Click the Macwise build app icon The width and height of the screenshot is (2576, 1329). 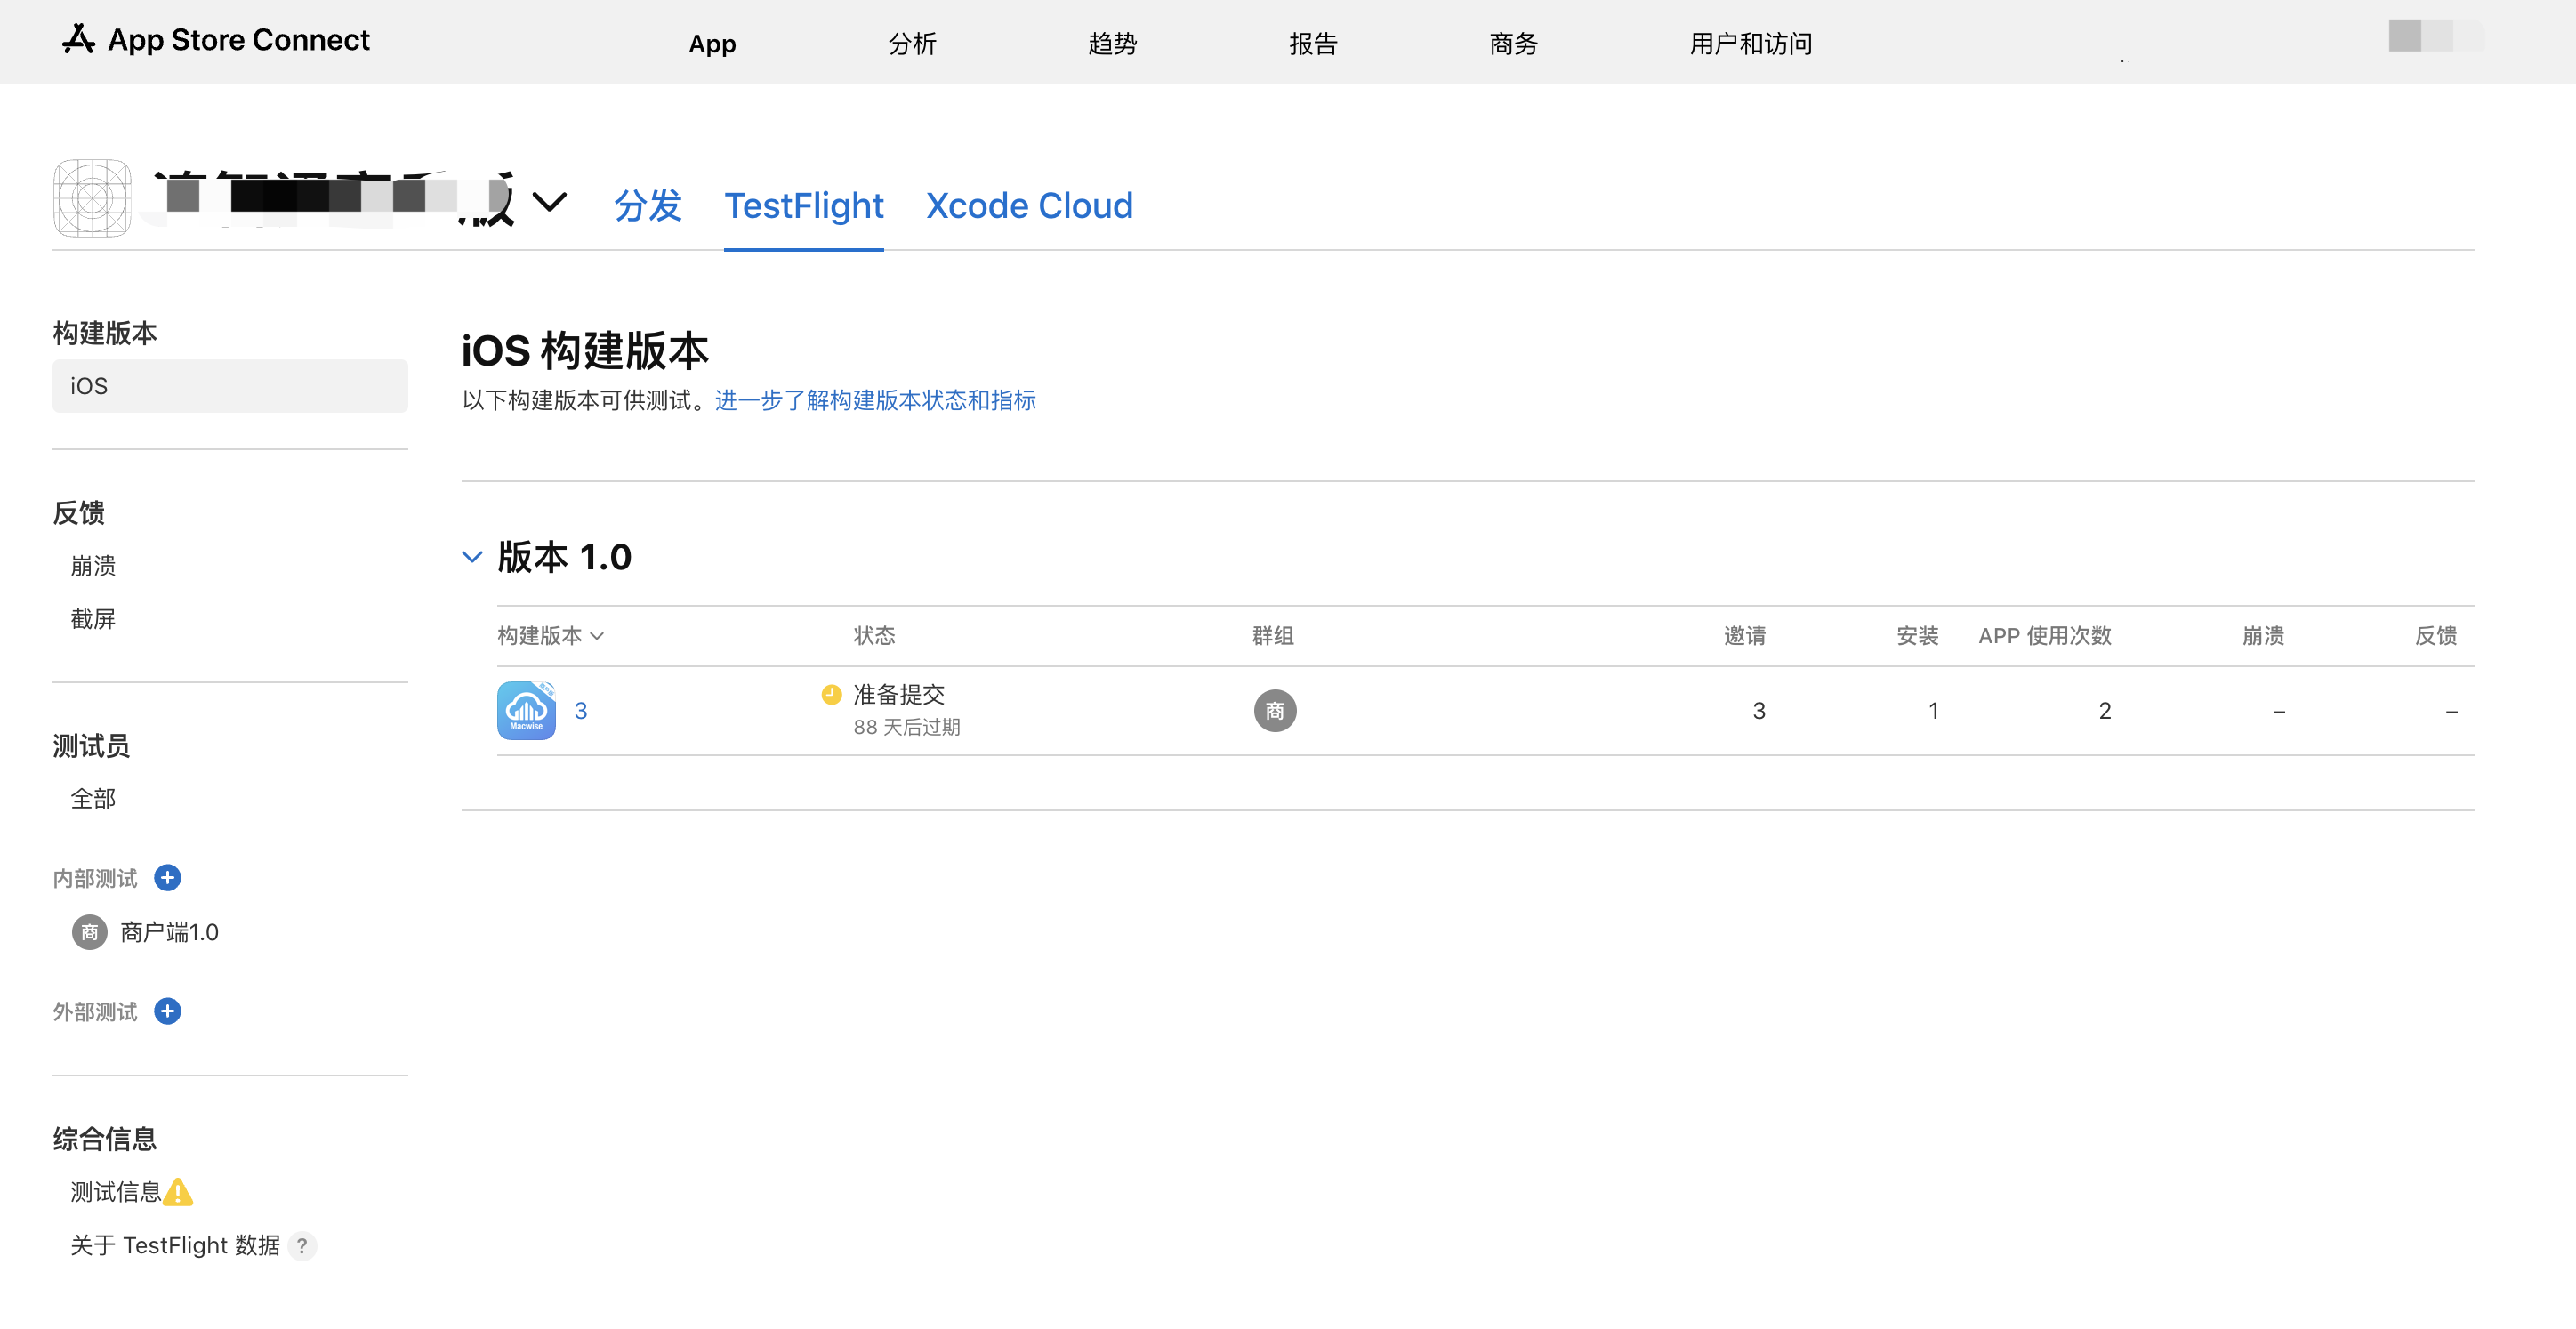526,711
